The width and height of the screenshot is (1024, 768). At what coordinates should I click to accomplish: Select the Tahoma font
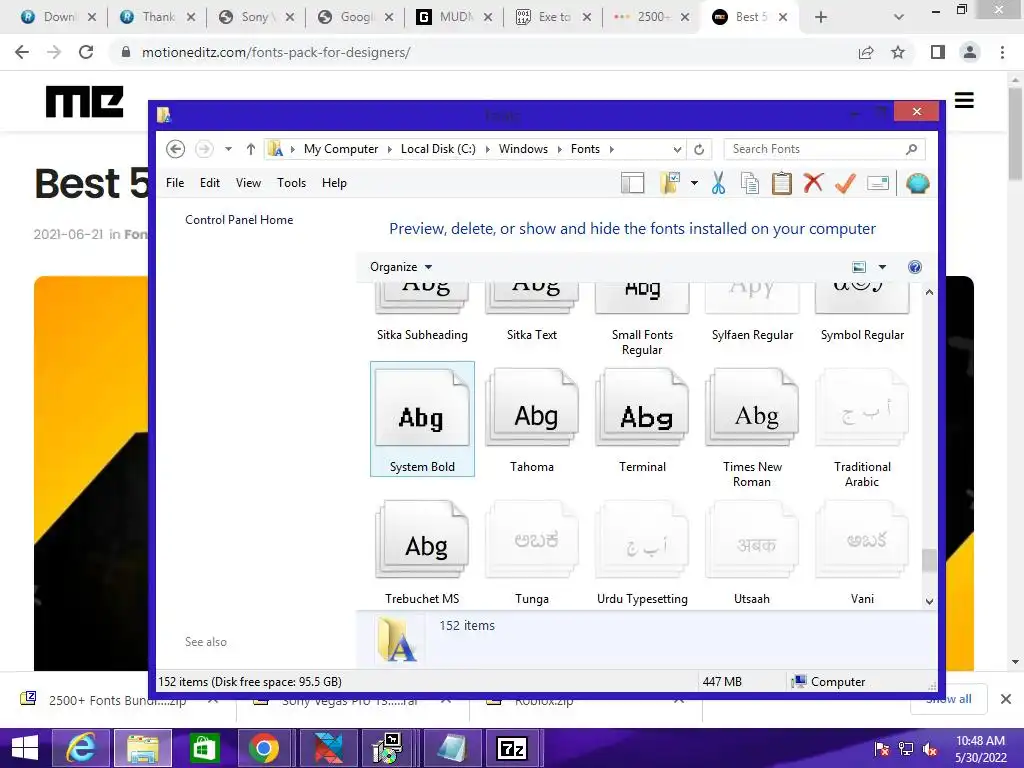(532, 419)
